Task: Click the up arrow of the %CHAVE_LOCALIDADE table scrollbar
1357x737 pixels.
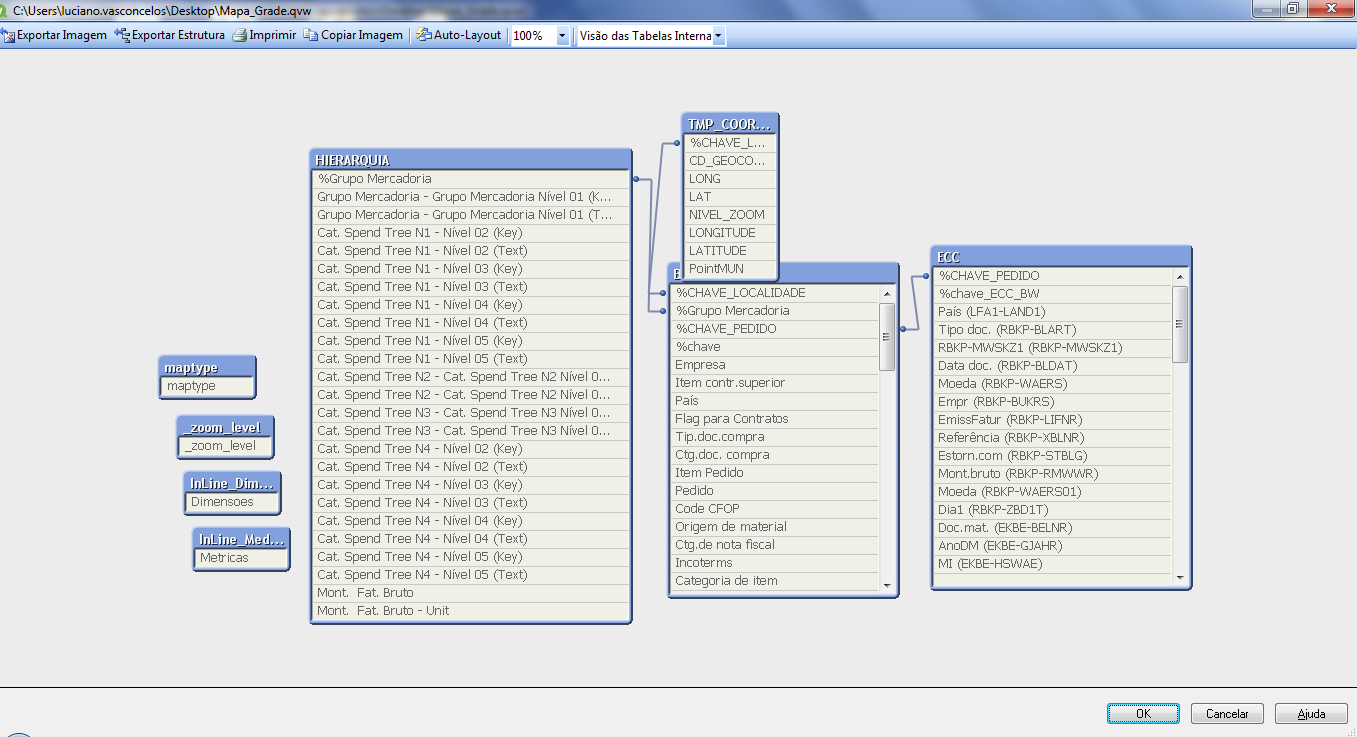Action: coord(887,294)
